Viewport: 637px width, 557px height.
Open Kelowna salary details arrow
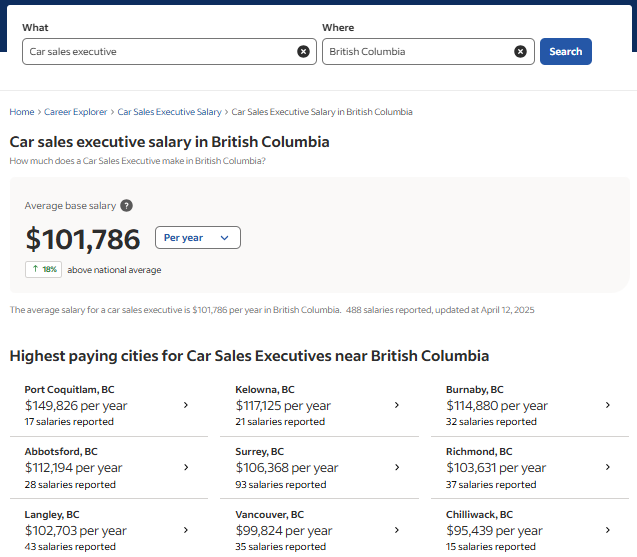click(x=397, y=405)
